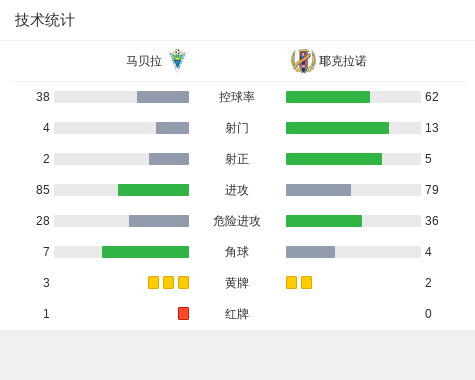
Task: Click 耶克拉诺's green 控球率 bar
Action: (328, 97)
